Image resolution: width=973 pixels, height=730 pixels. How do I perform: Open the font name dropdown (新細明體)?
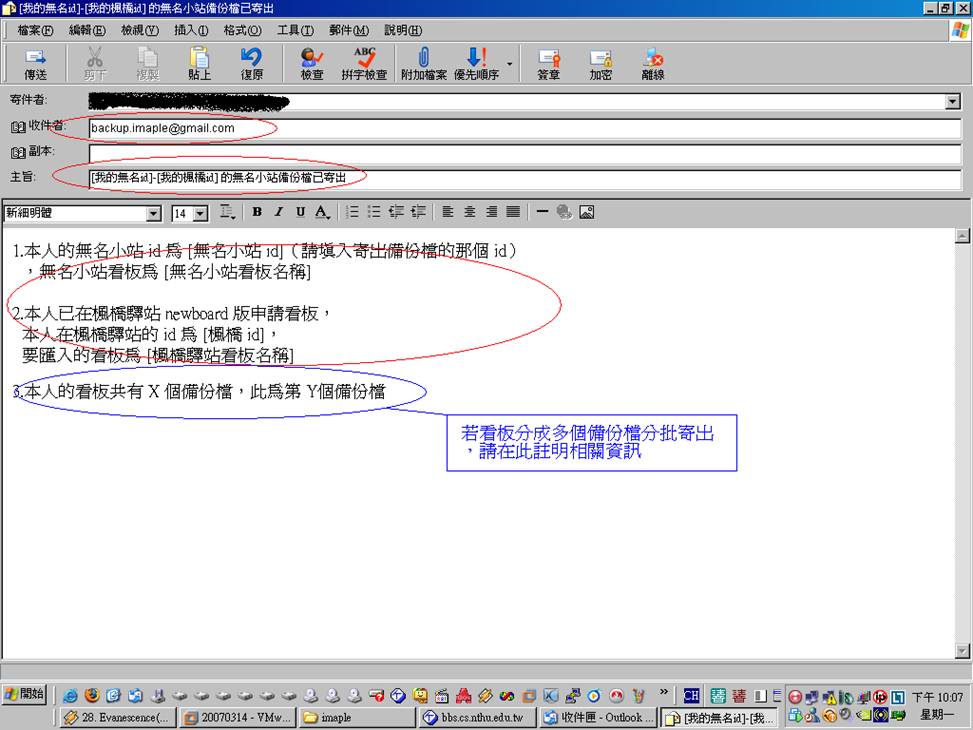[153, 213]
